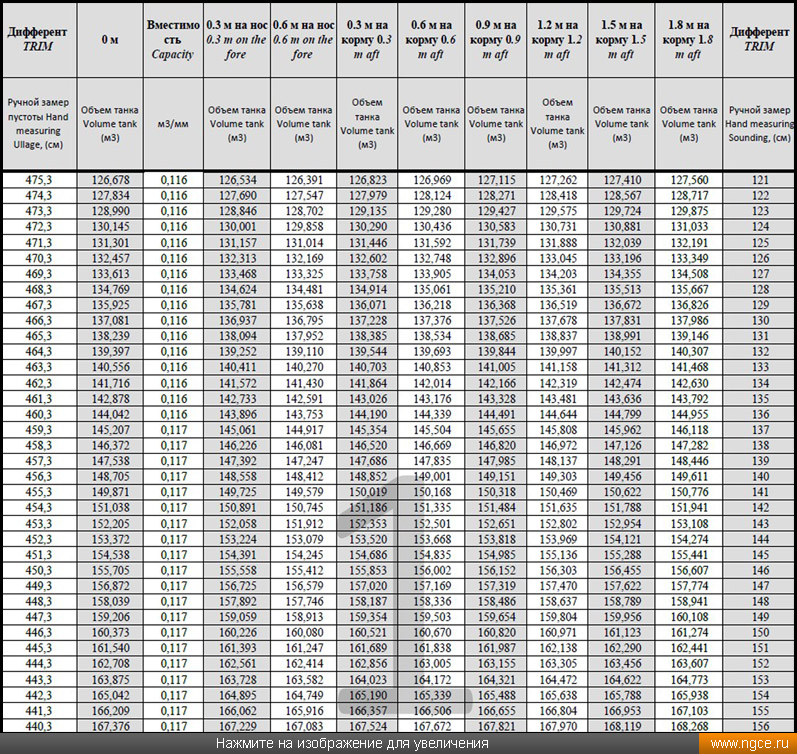This screenshot has height=754, width=797.
Task: Click the cell reading 154,538
Action: (x=110, y=555)
